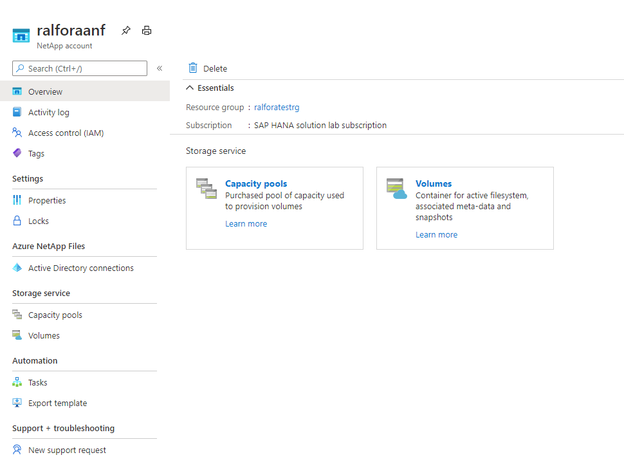
Task: Click the Resource group label
Action: point(214,107)
